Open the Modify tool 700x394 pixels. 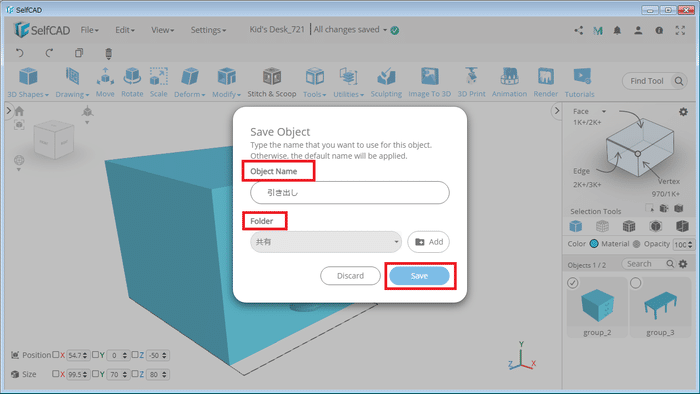click(226, 83)
